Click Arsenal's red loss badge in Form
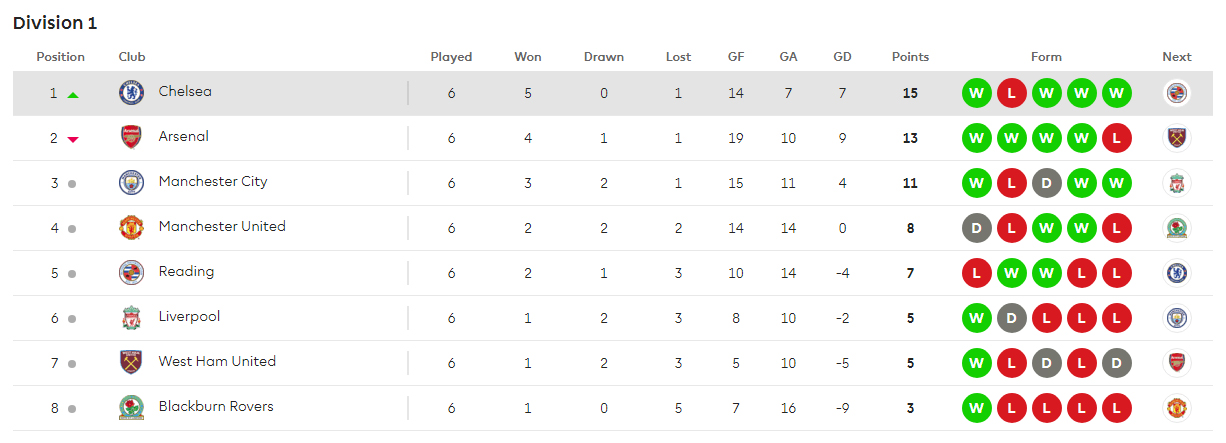 tap(1116, 138)
